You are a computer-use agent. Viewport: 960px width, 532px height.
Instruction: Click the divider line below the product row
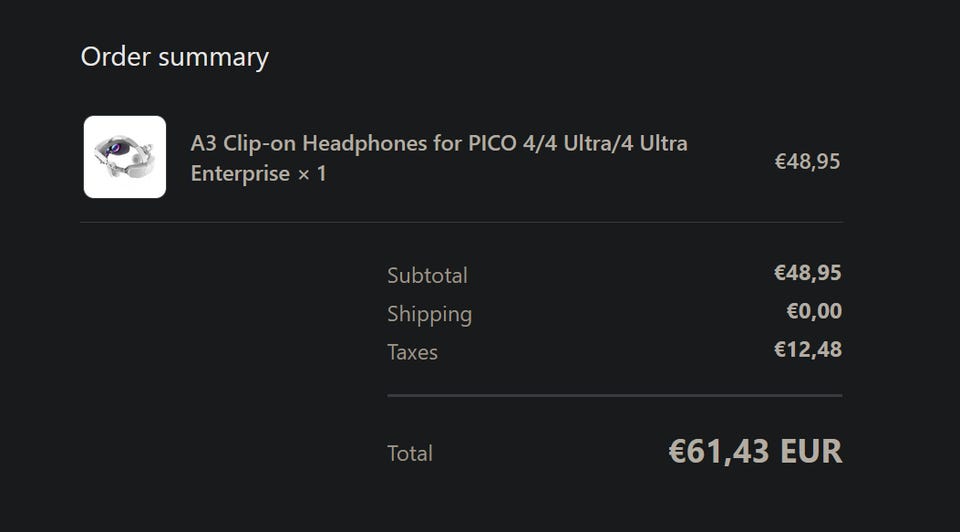pos(462,222)
